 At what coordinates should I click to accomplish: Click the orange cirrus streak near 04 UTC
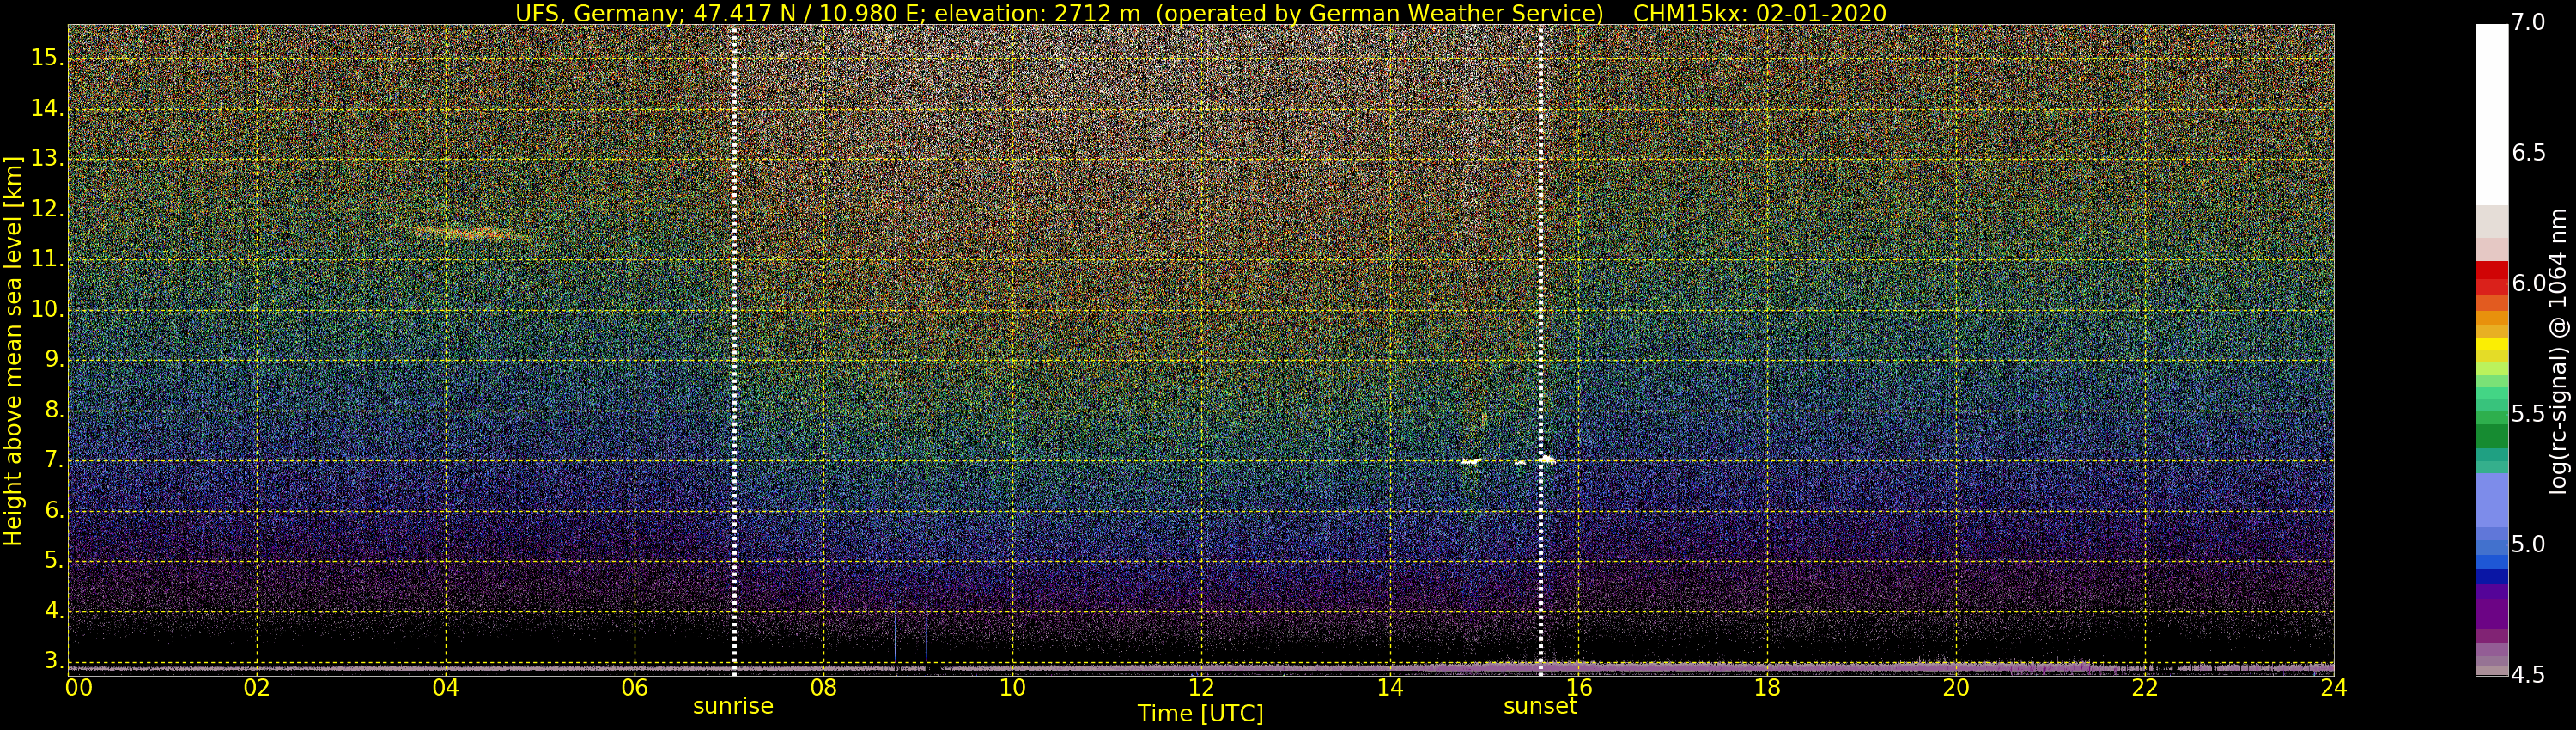(x=472, y=234)
